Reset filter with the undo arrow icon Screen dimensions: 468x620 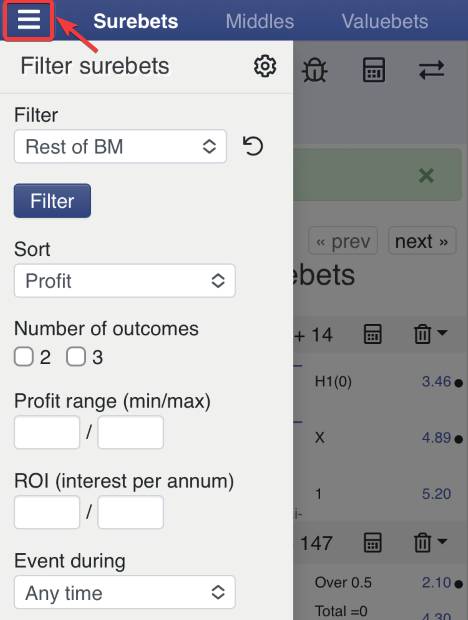coord(253,146)
